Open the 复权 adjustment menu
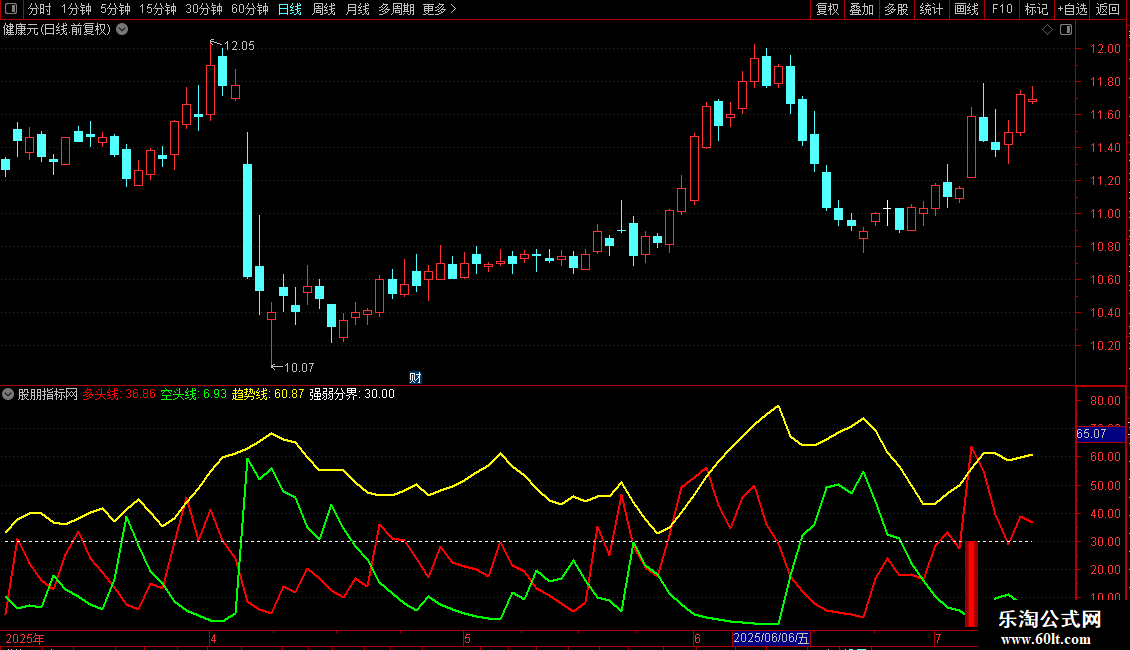 point(827,9)
